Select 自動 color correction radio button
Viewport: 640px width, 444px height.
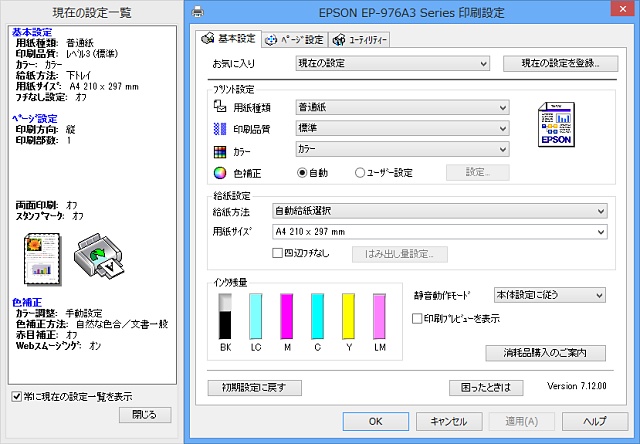[x=302, y=173]
